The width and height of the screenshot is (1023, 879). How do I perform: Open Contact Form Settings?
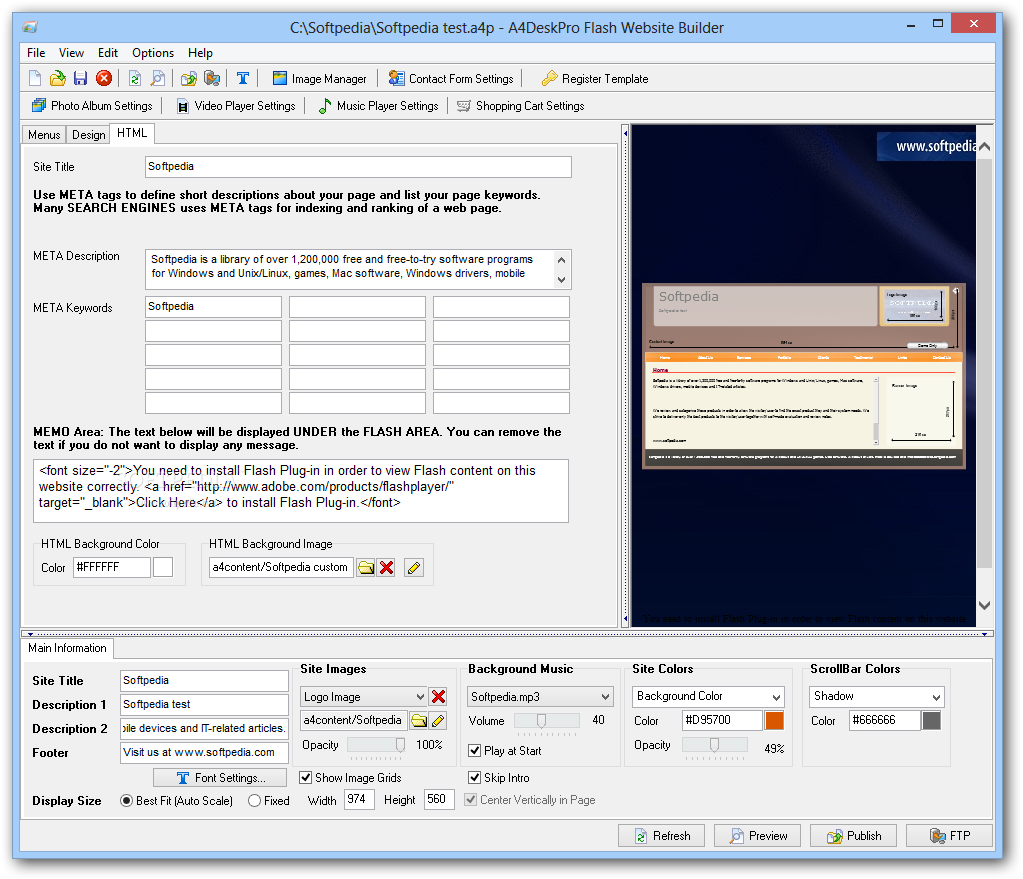point(451,79)
